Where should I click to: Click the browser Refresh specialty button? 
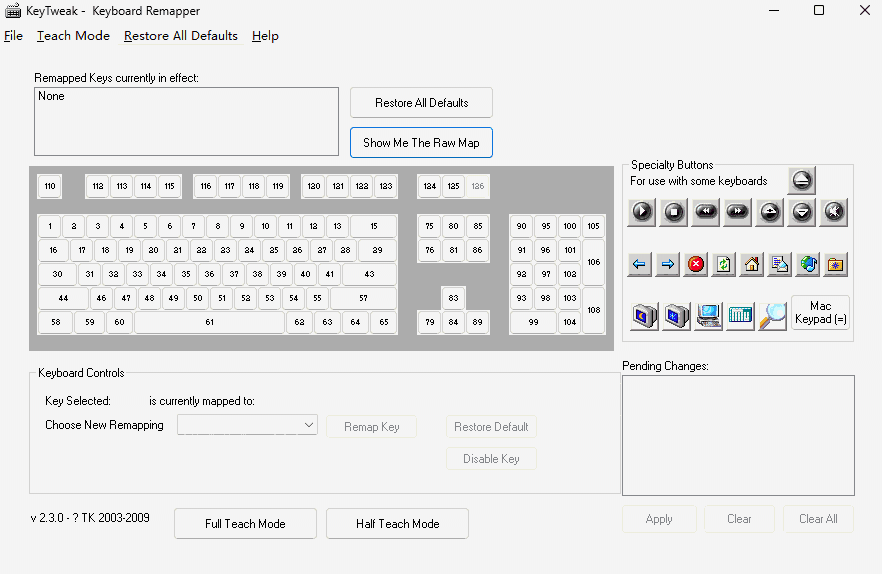[724, 264]
